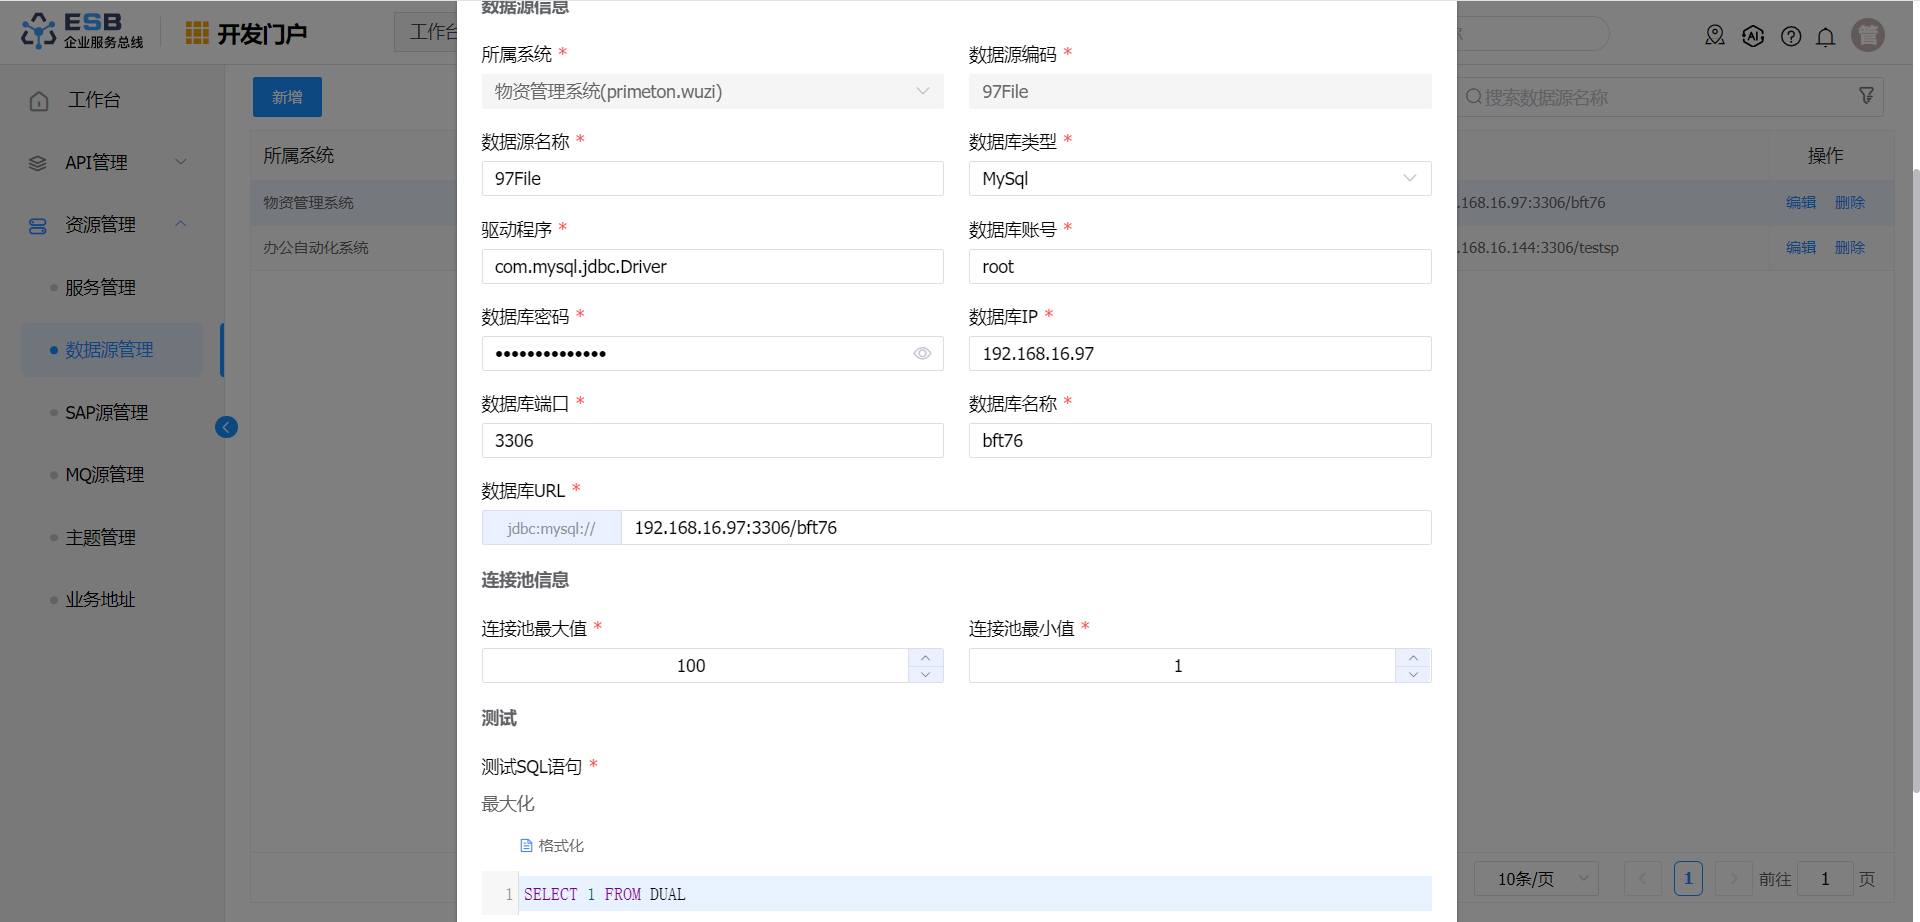Click the 前往 page number input

(x=1825, y=879)
